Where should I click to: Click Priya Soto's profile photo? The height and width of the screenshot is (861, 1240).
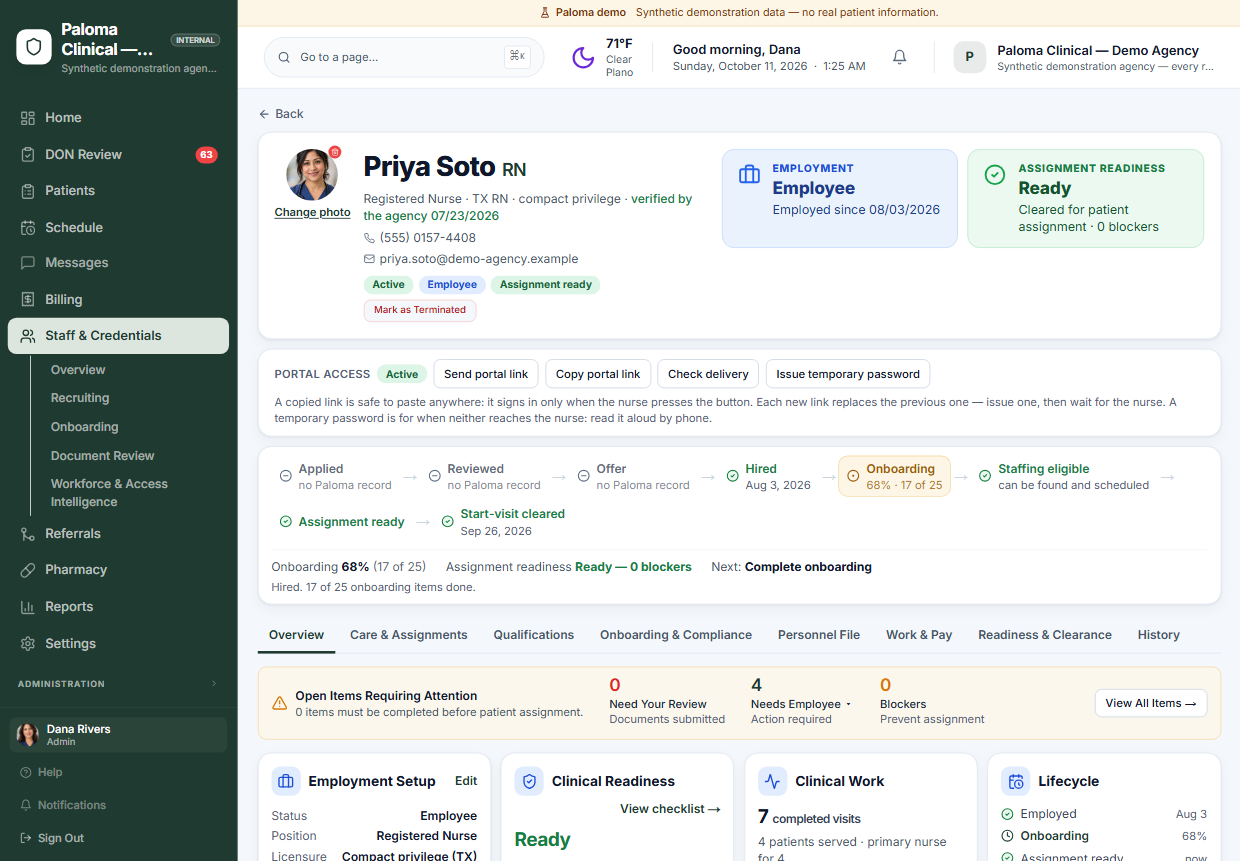click(x=312, y=175)
